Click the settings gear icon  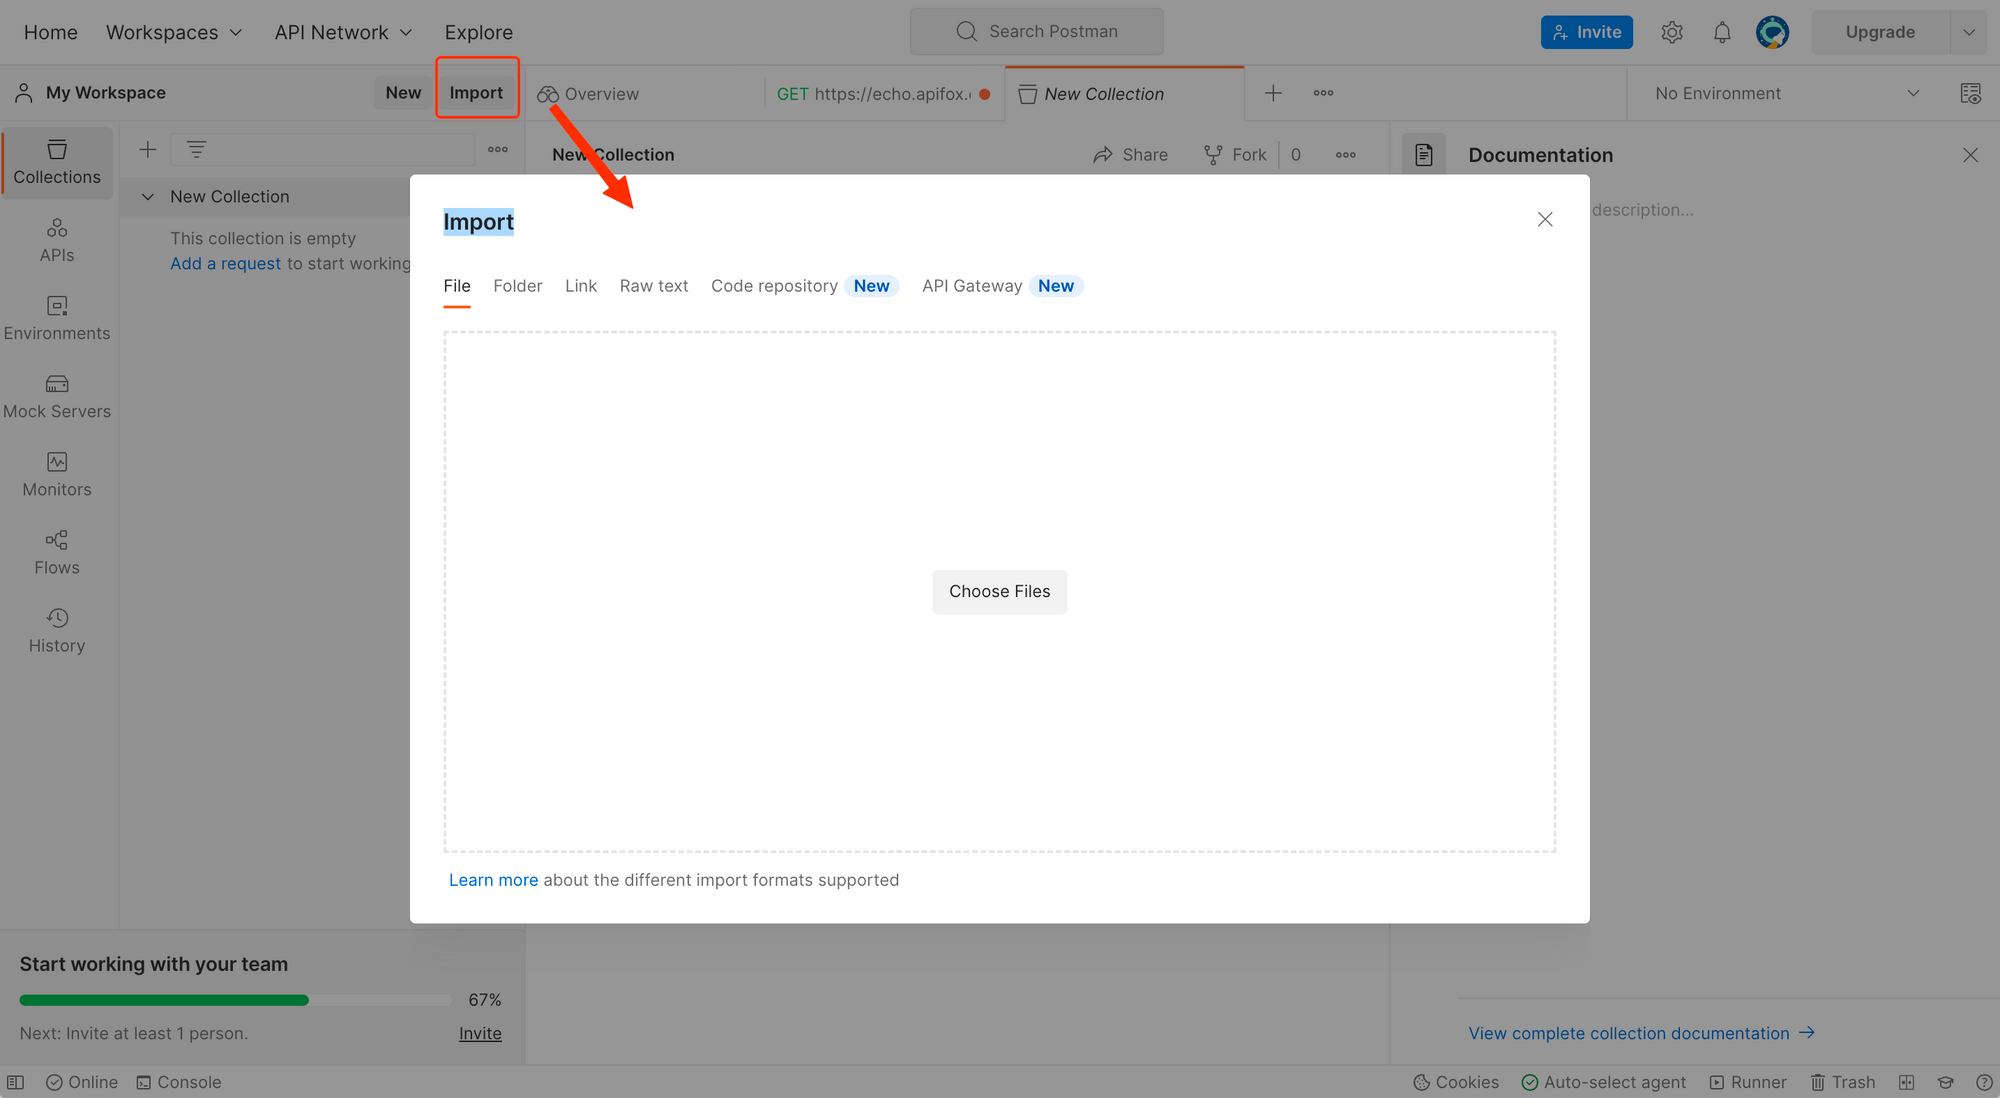tap(1672, 32)
